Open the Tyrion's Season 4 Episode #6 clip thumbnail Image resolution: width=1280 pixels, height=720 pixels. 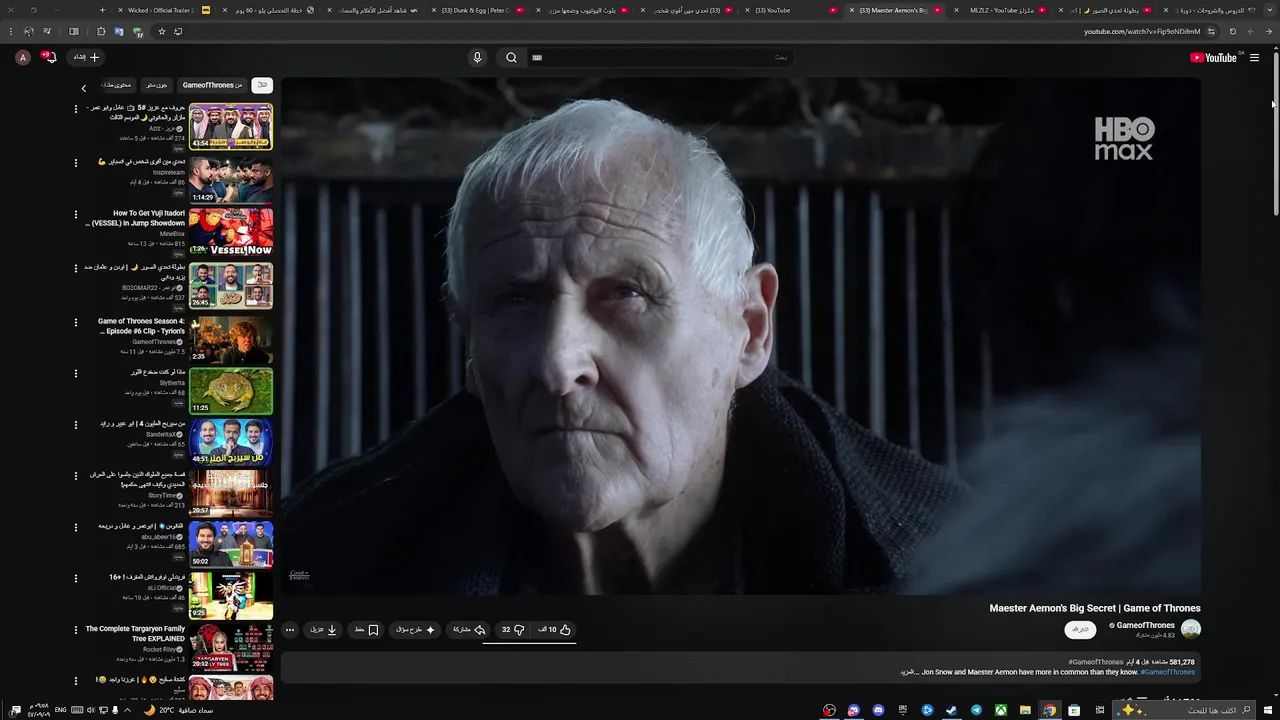pyautogui.click(x=231, y=340)
